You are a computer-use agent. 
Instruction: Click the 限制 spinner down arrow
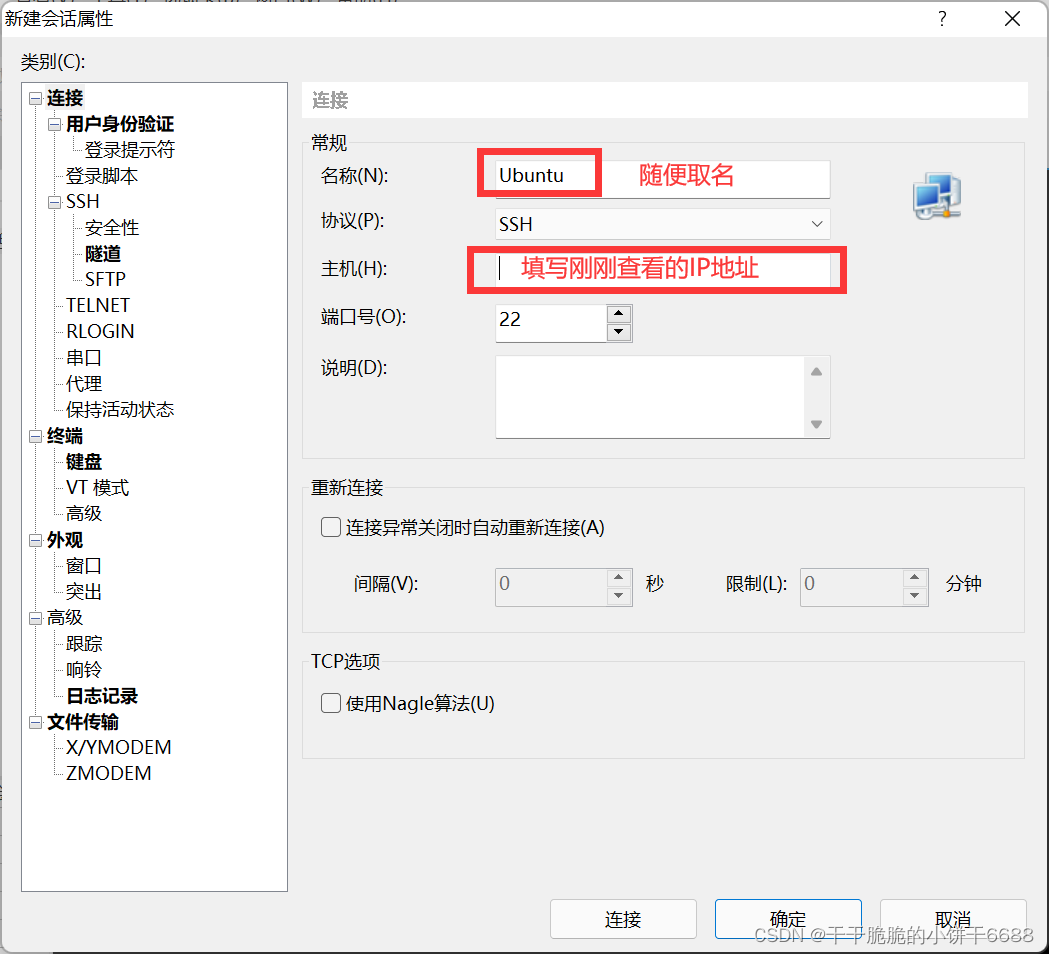coord(915,595)
